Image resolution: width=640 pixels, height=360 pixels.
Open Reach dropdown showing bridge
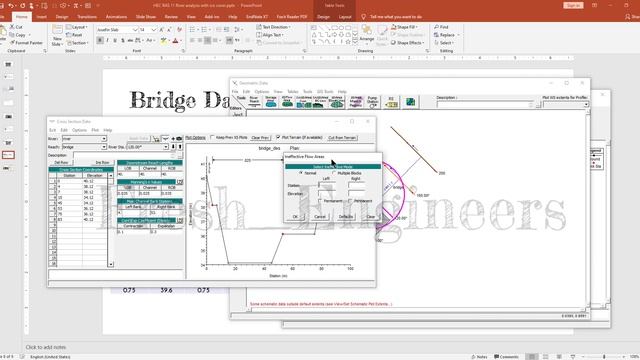click(104, 147)
